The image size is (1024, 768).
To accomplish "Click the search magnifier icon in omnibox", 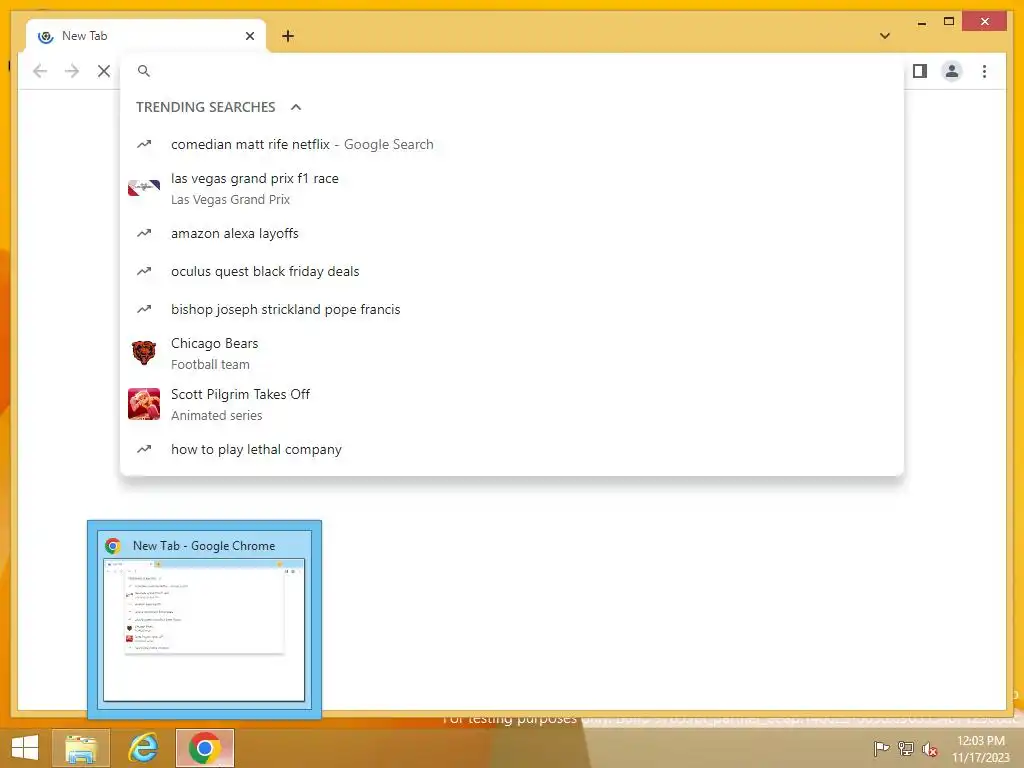I will click(x=144, y=71).
